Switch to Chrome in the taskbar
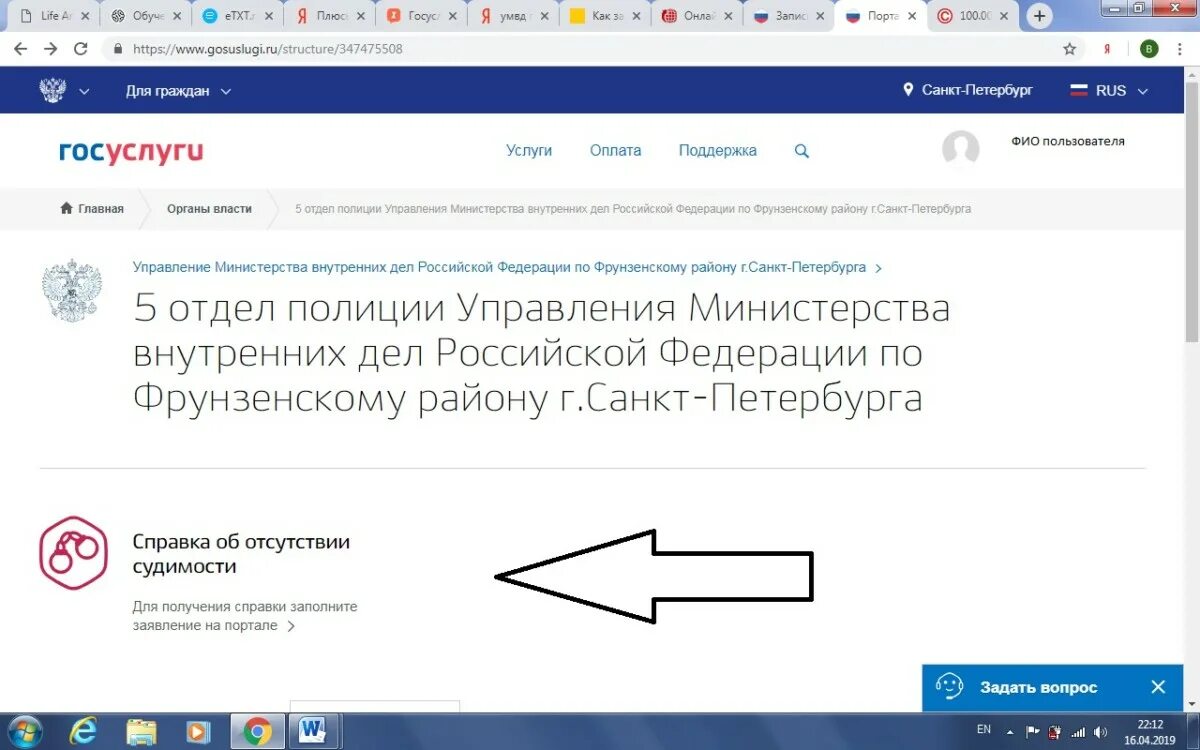Screen dimensions: 1200x750 click(257, 732)
